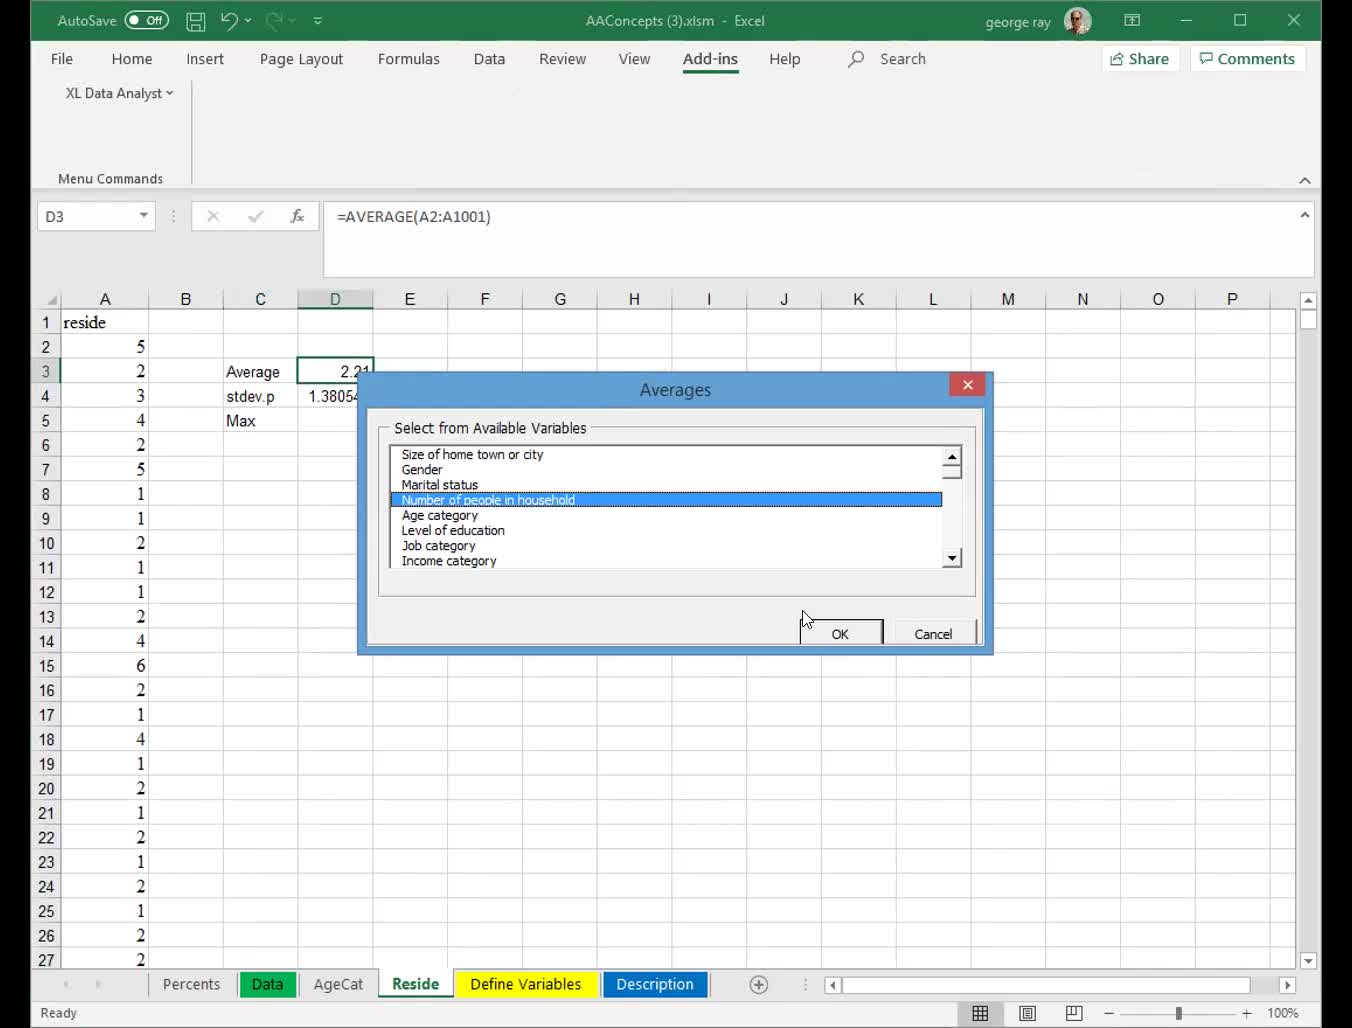Open the Help tab

pyautogui.click(x=785, y=59)
